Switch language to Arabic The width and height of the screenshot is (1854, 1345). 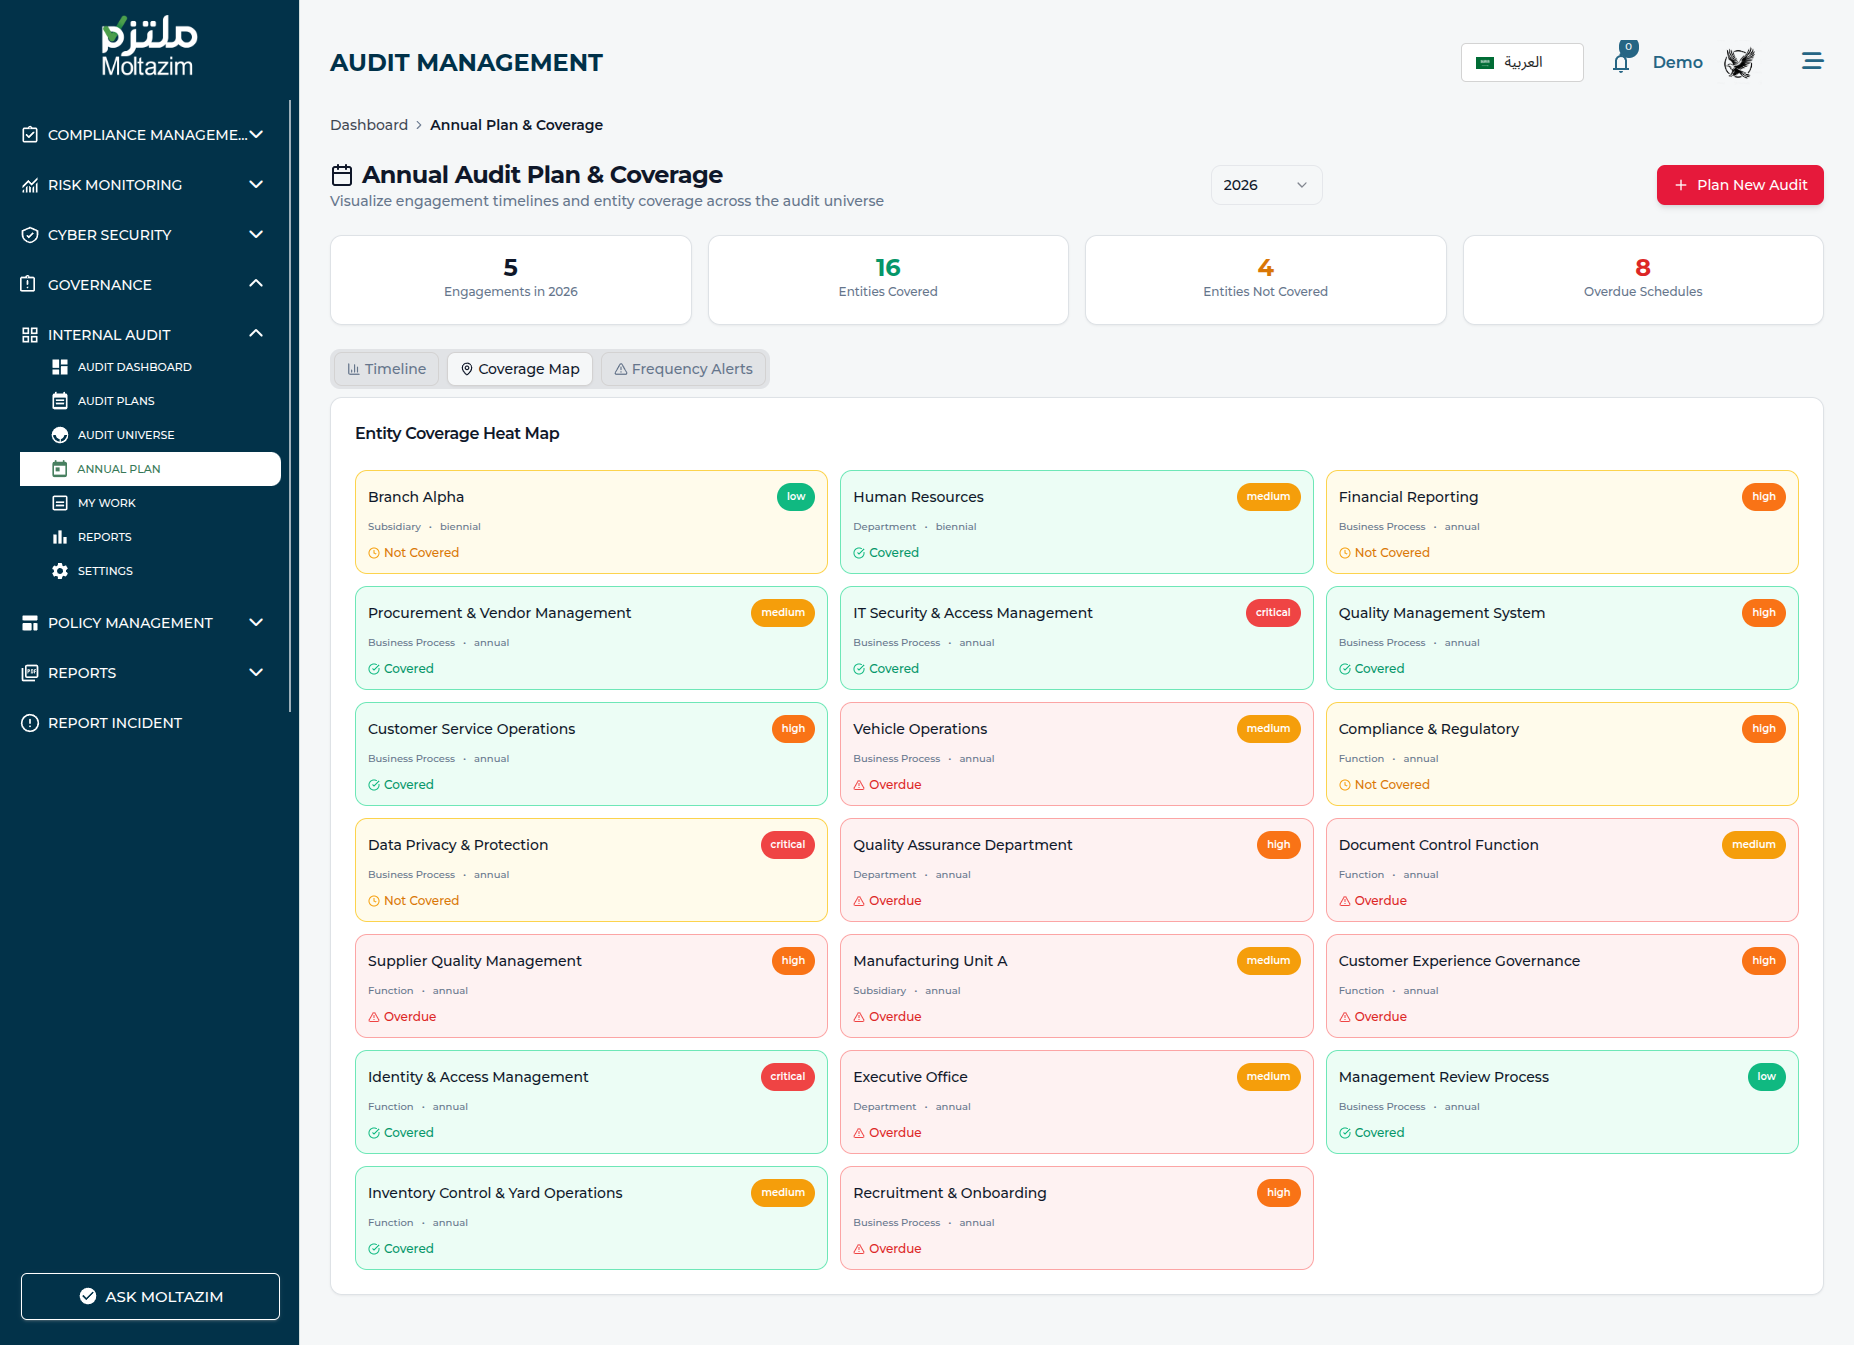point(1521,62)
